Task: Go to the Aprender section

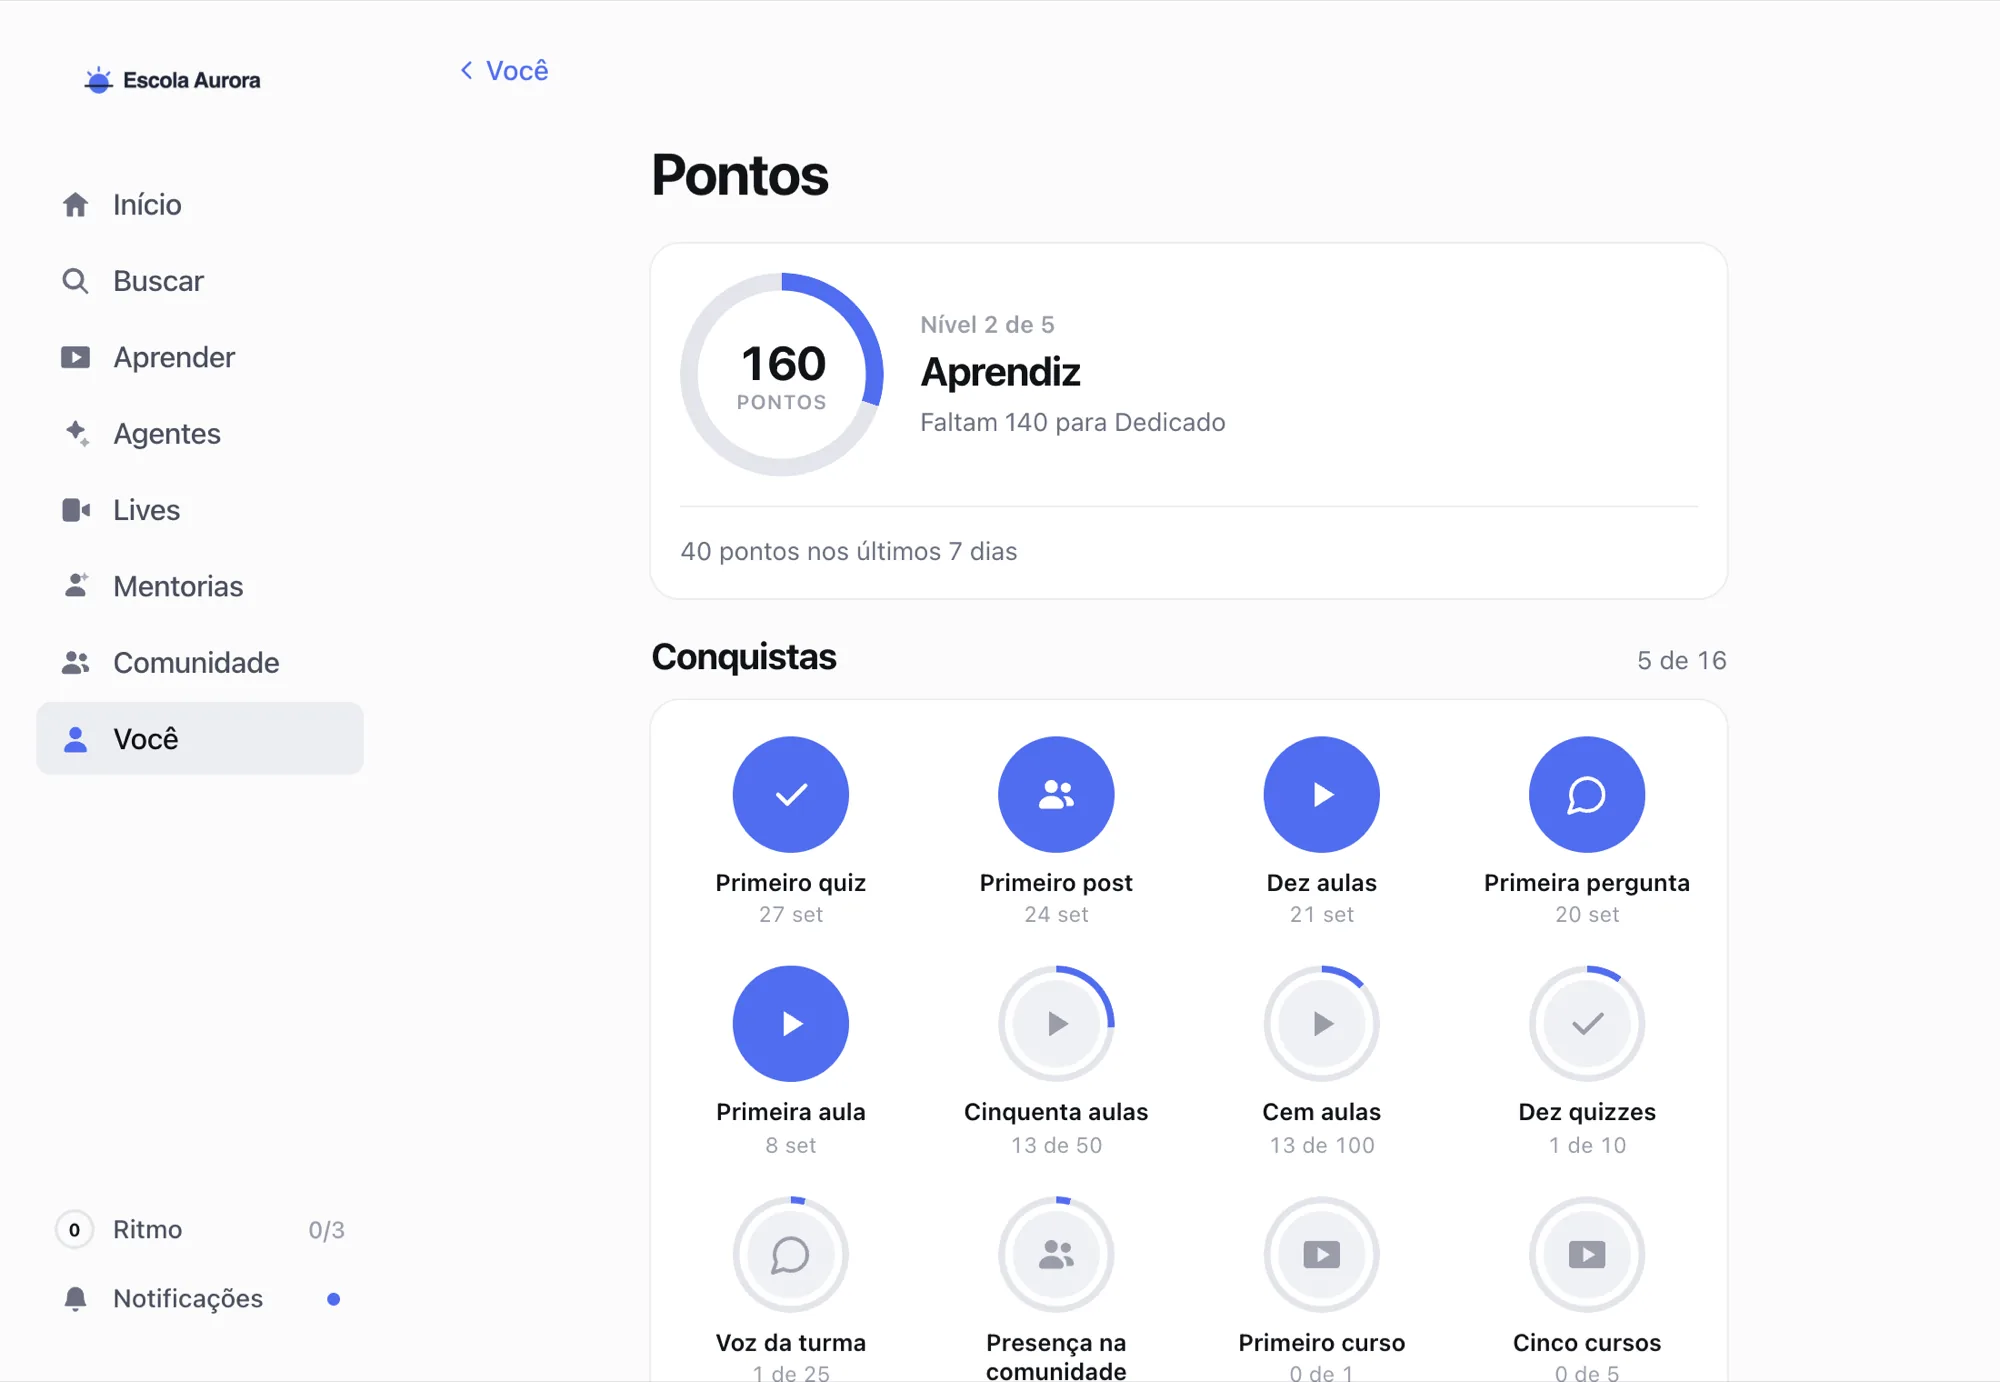Action: tap(200, 357)
